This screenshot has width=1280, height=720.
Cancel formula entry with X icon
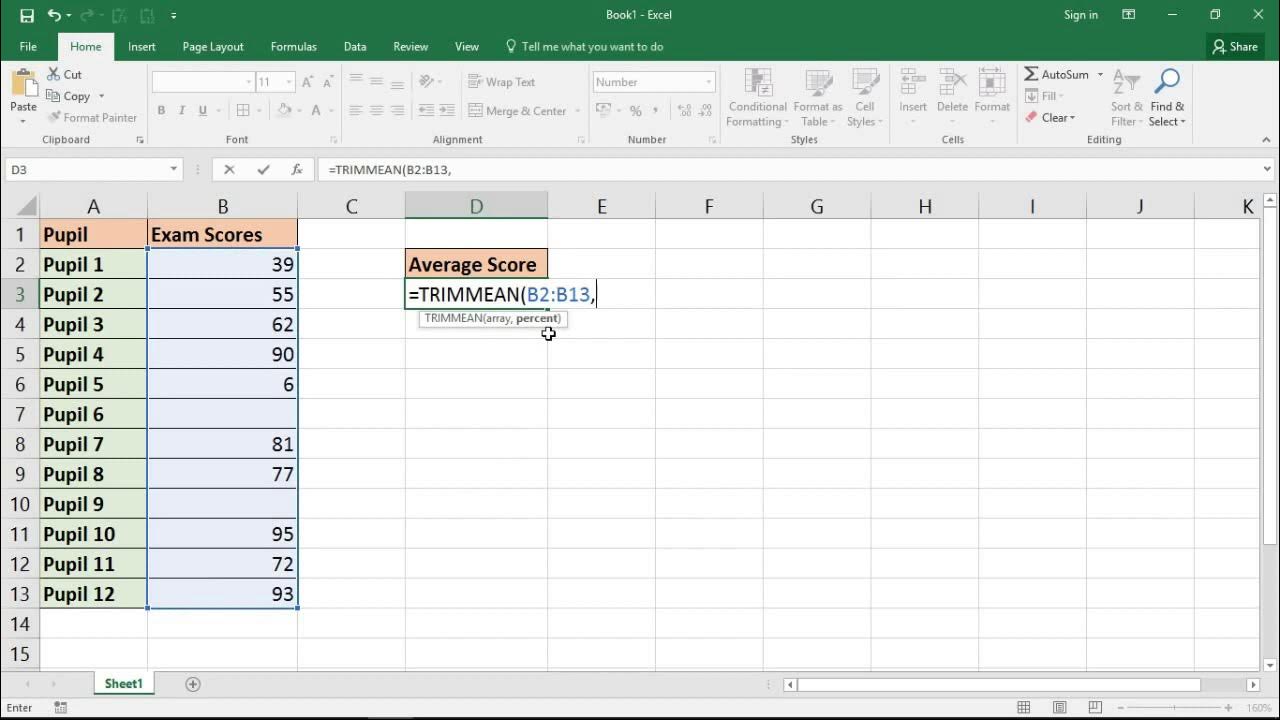(x=229, y=170)
